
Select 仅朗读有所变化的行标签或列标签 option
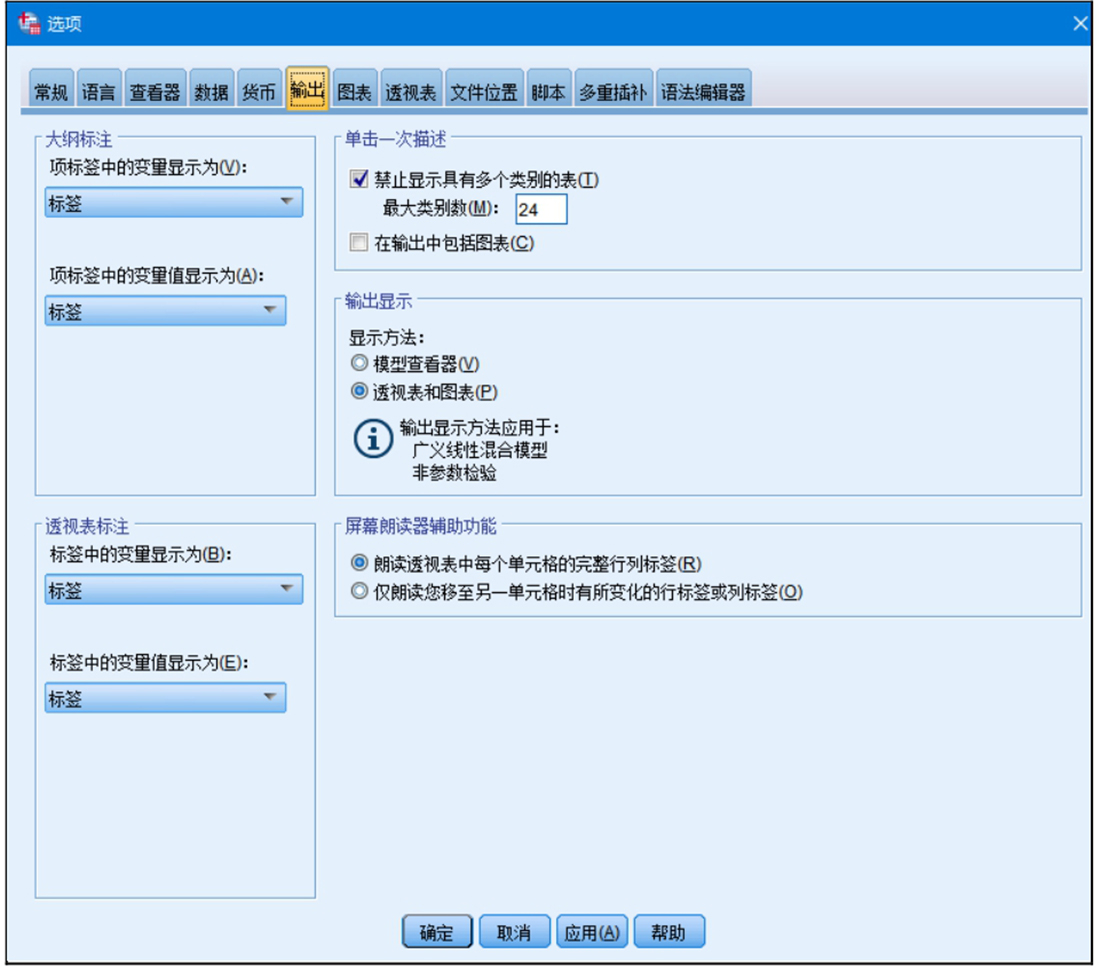(359, 592)
